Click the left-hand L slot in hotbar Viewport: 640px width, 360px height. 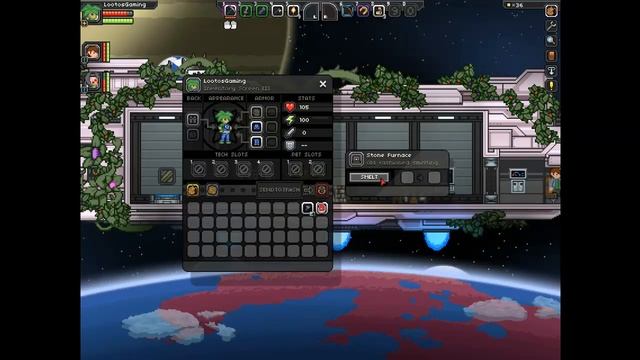[311, 11]
